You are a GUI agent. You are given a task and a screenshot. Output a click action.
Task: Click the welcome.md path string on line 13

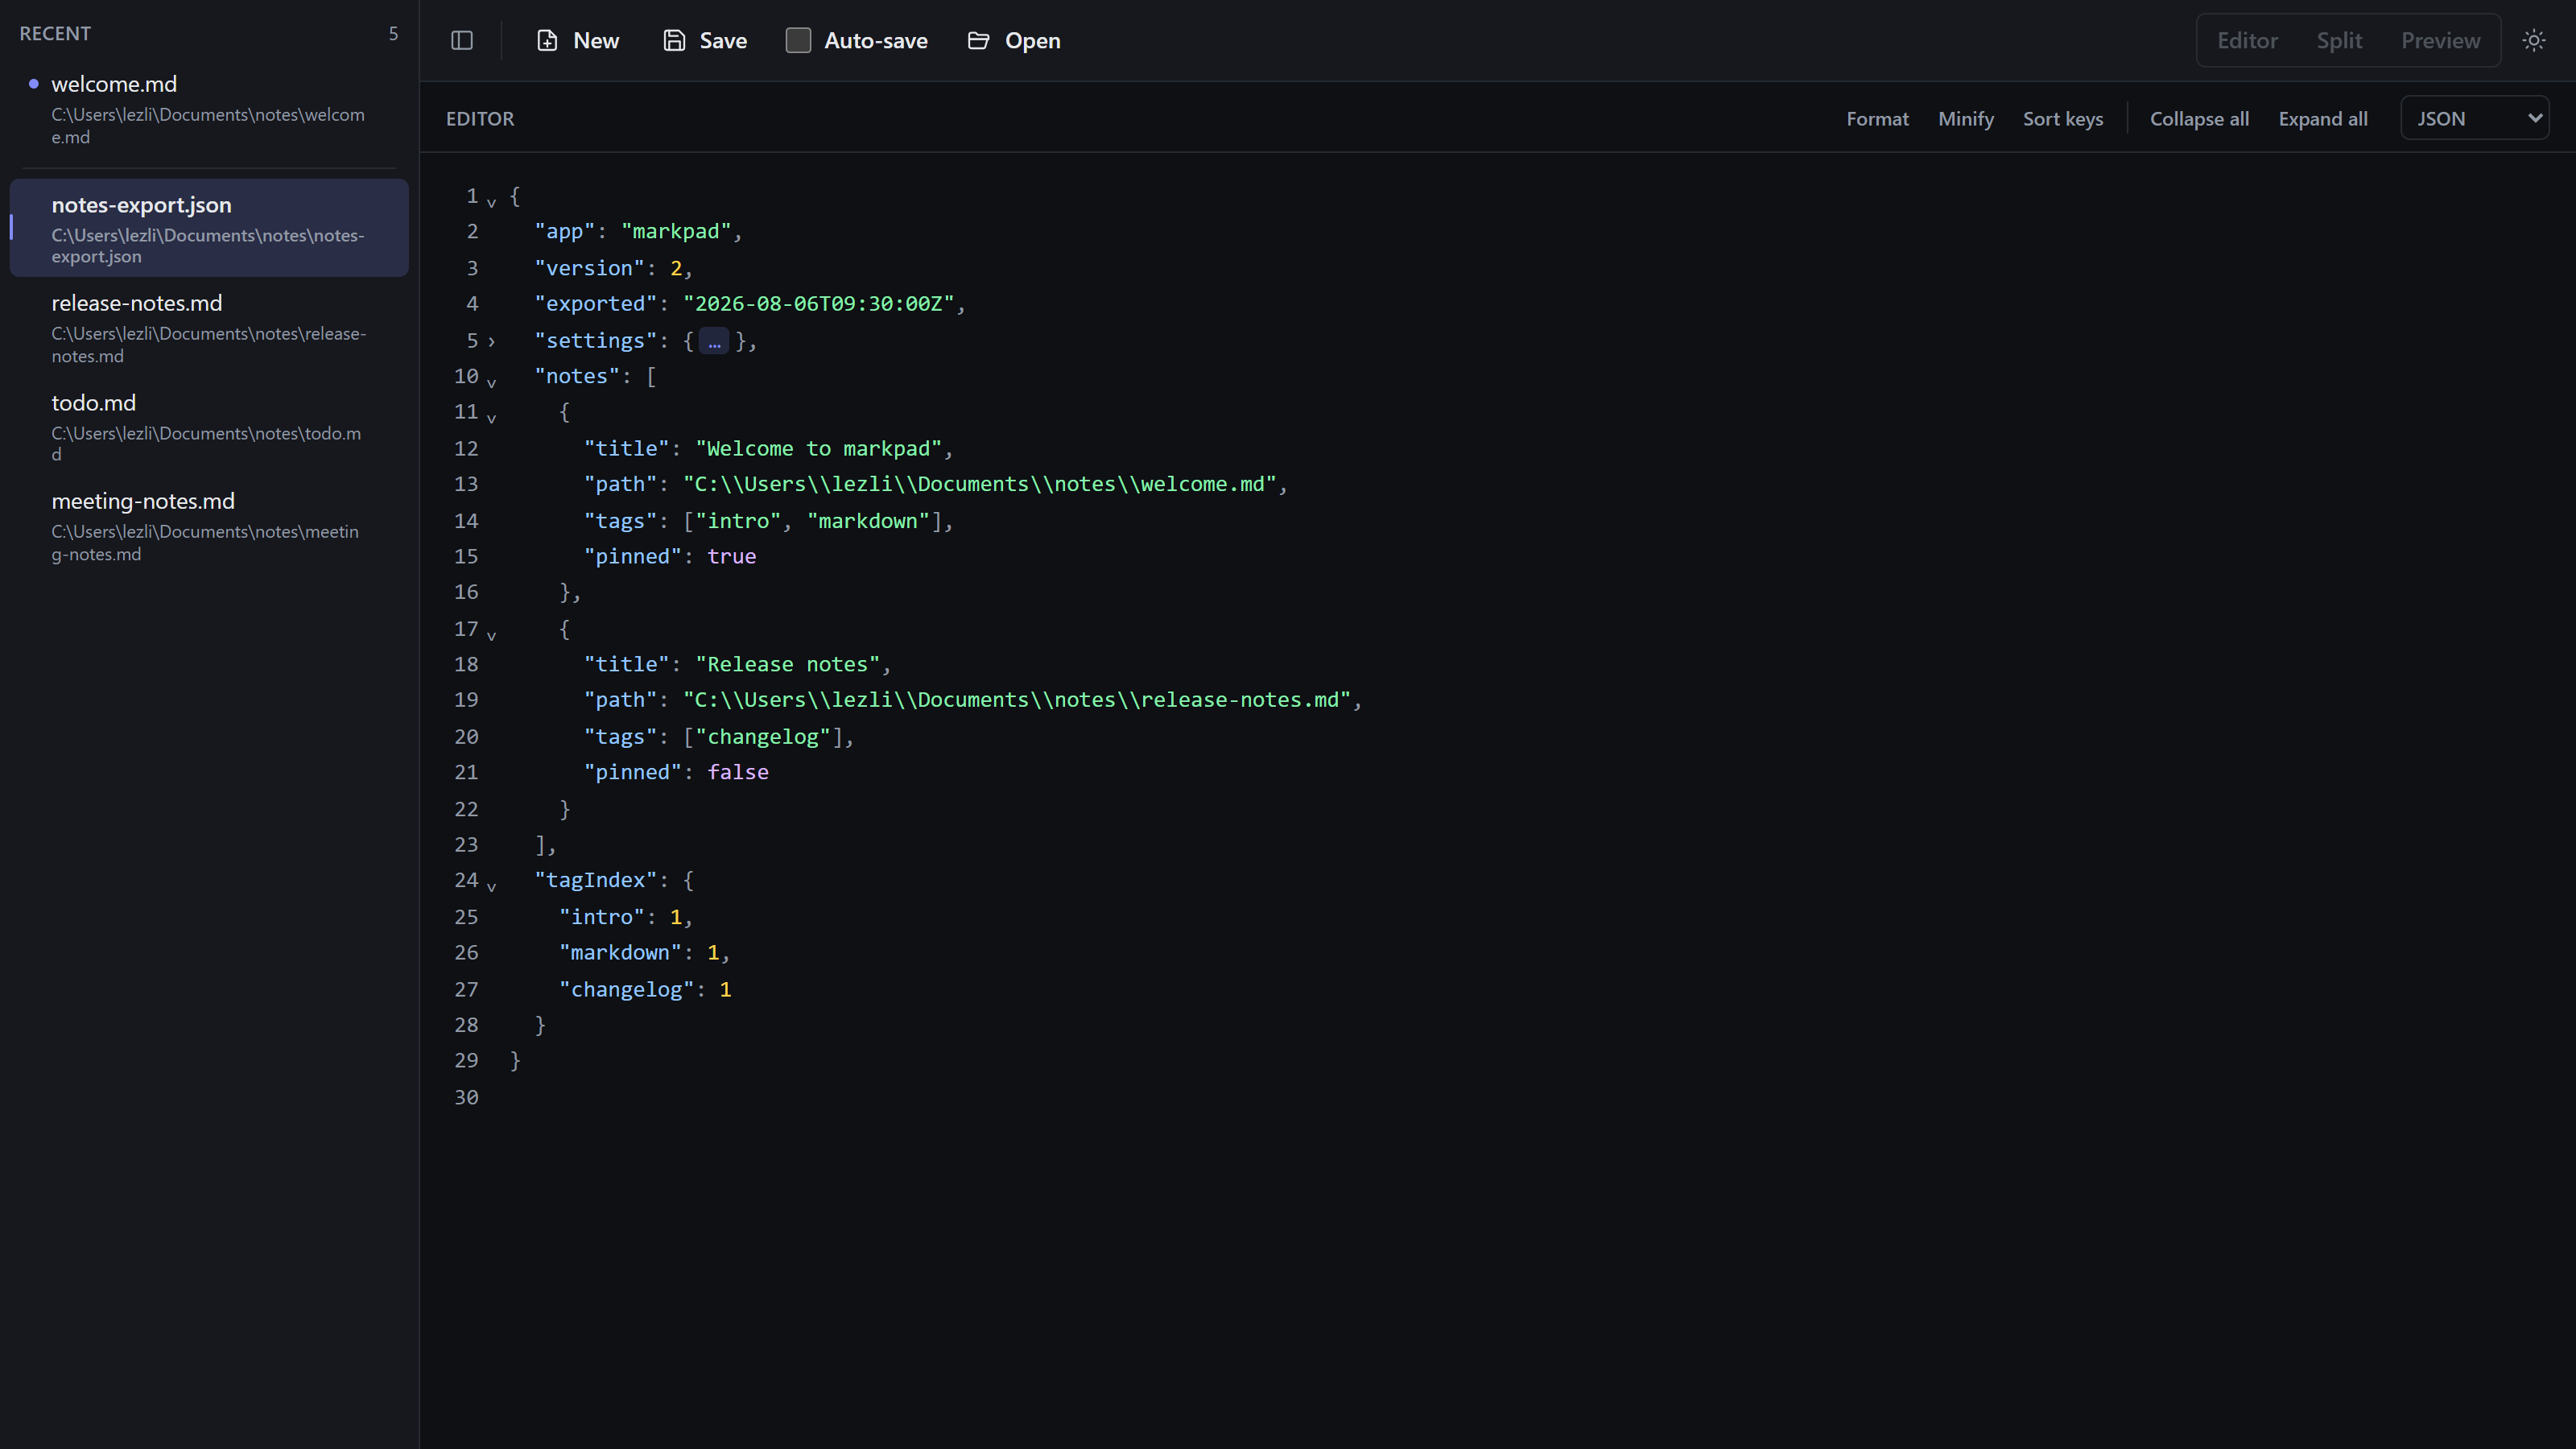point(979,485)
